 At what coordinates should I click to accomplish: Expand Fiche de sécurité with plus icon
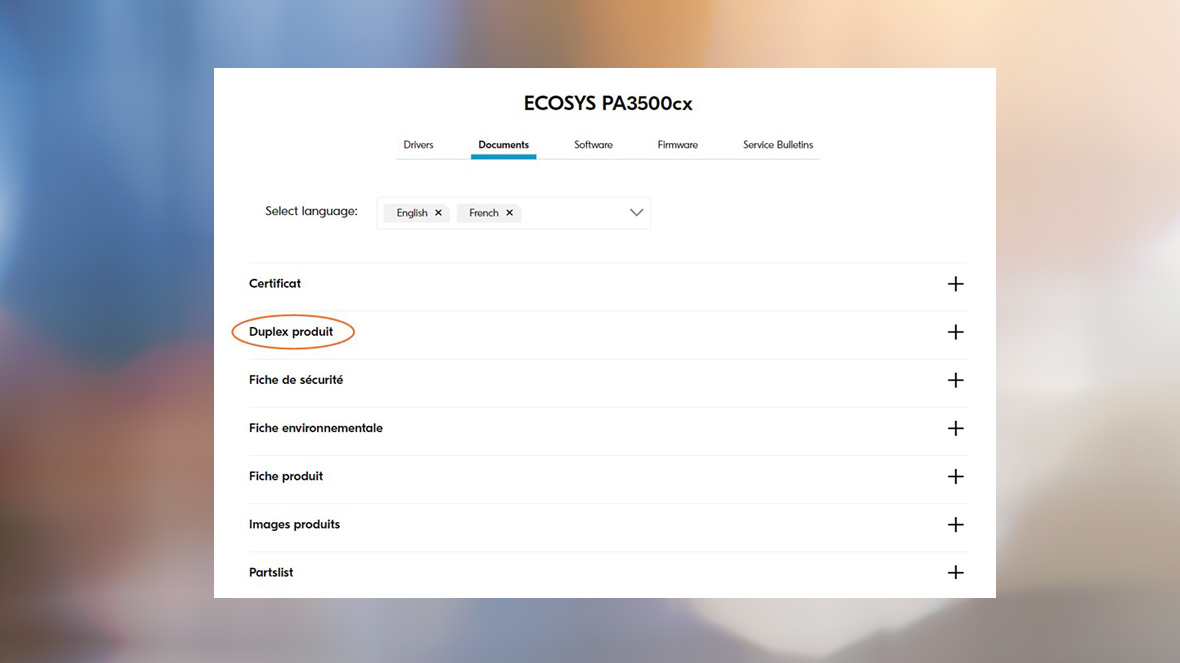coord(955,380)
